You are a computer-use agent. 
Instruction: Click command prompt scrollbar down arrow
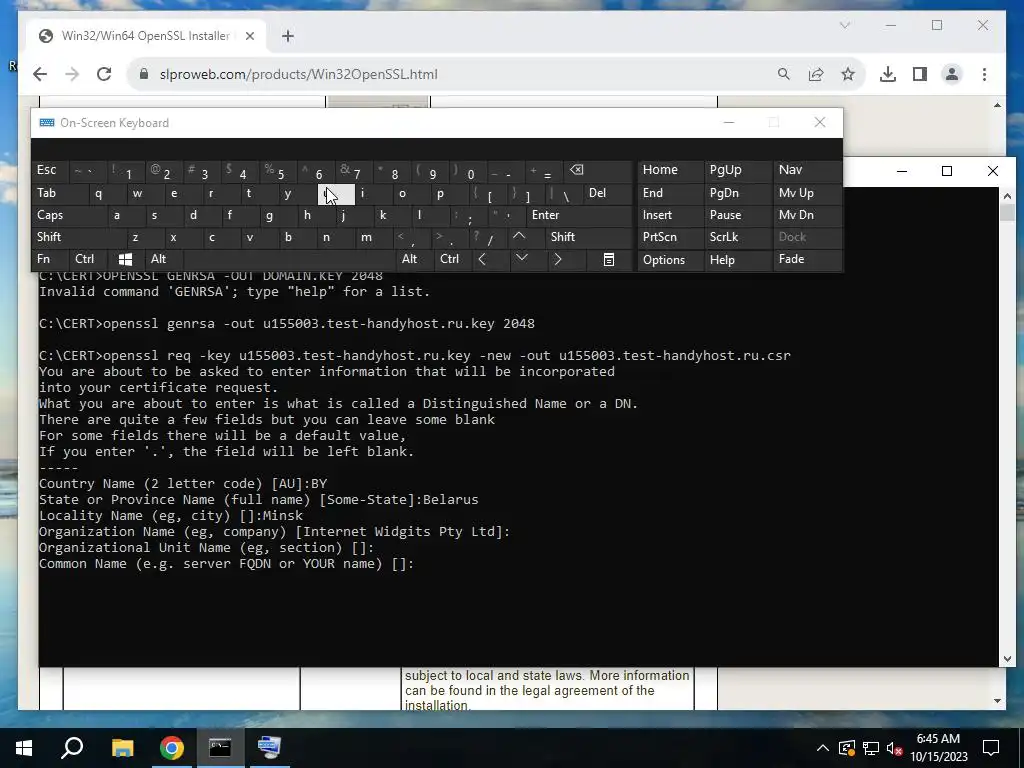pyautogui.click(x=1006, y=658)
